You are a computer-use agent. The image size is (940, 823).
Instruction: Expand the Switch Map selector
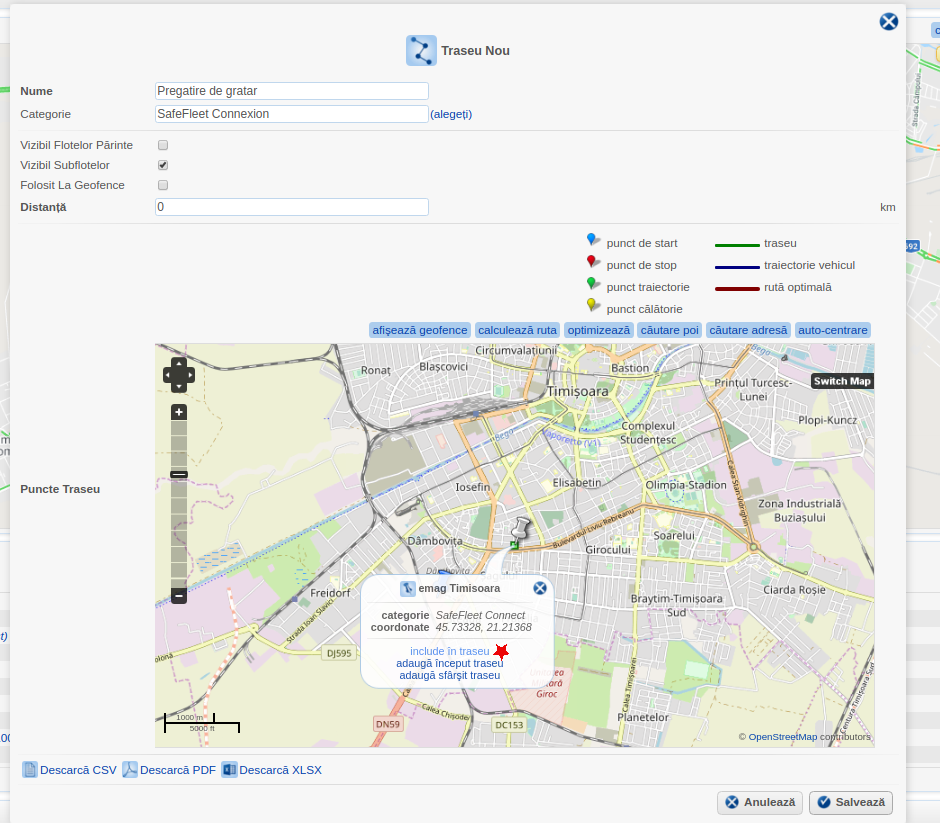click(843, 381)
